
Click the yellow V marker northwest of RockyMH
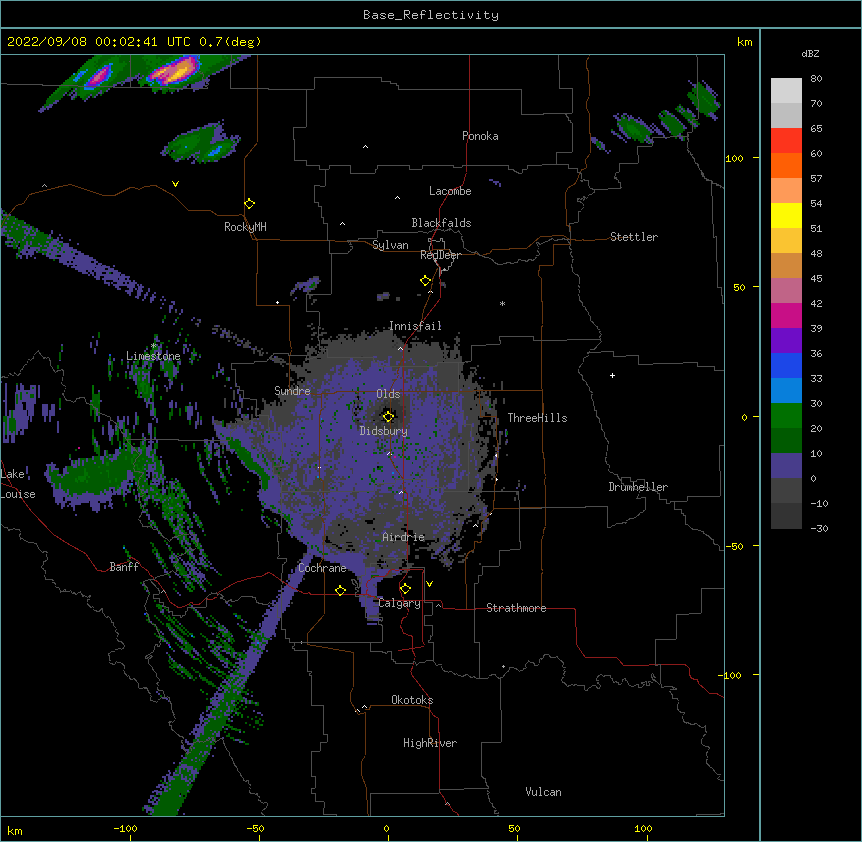tap(175, 184)
